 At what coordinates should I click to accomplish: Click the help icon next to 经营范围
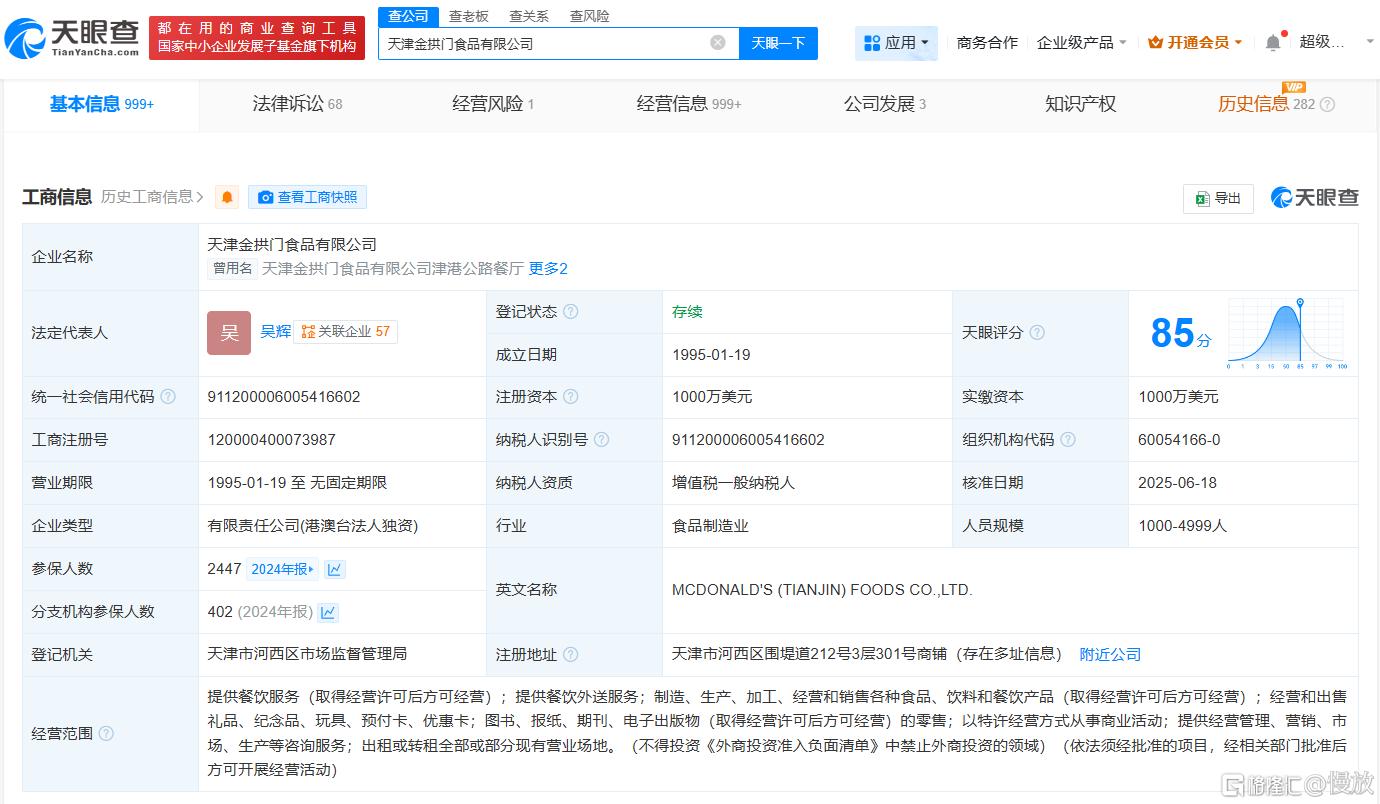click(x=106, y=734)
